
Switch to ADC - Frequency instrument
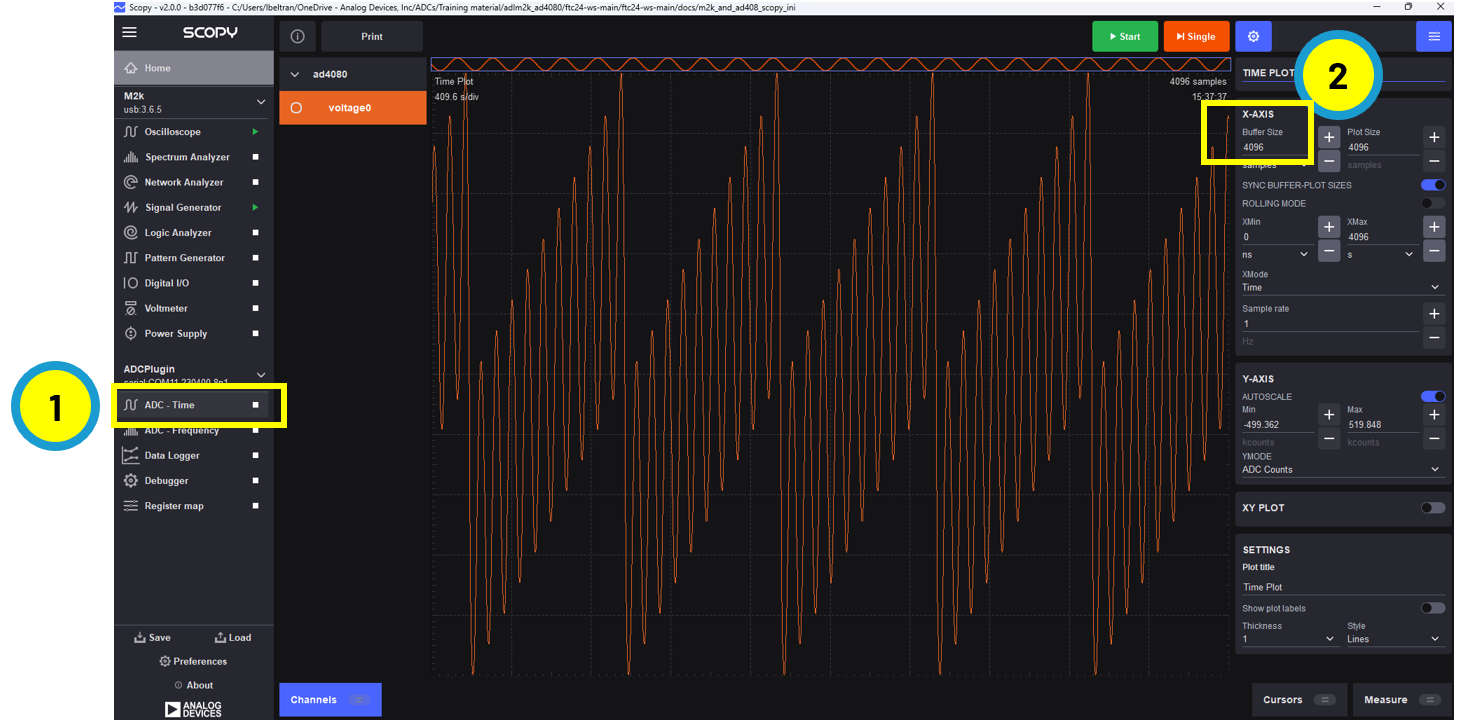[181, 431]
